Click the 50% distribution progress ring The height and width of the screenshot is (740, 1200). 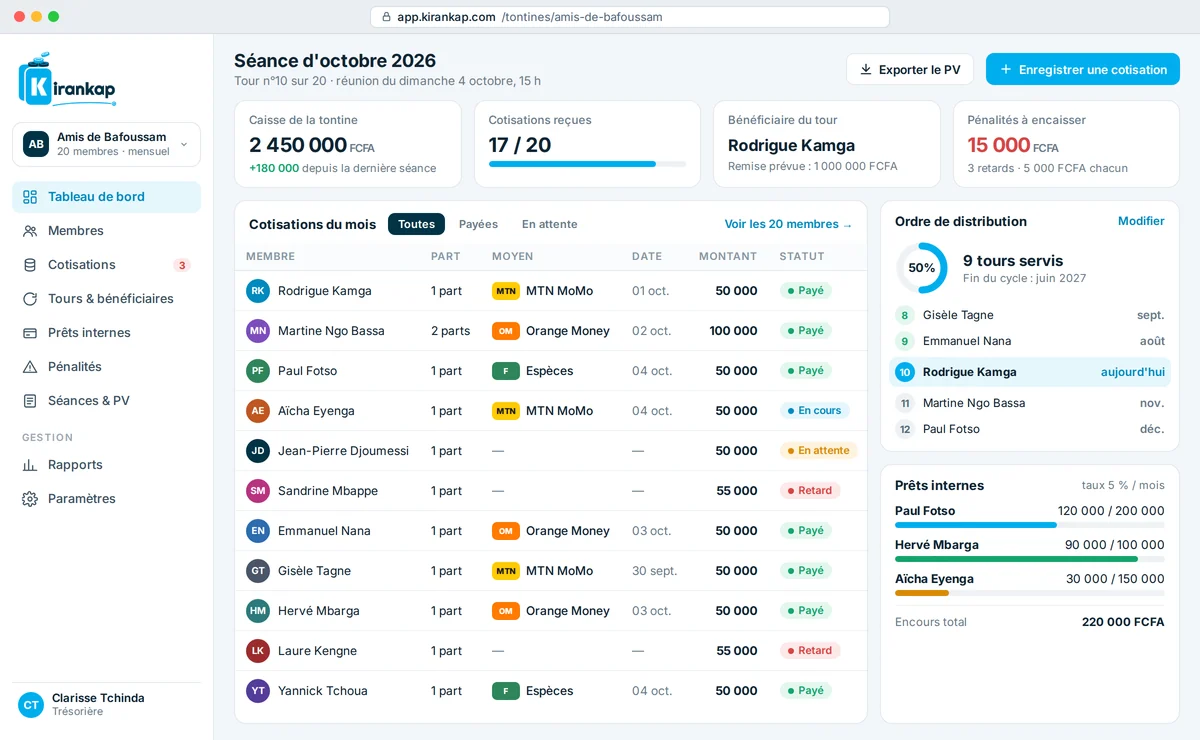click(x=921, y=268)
